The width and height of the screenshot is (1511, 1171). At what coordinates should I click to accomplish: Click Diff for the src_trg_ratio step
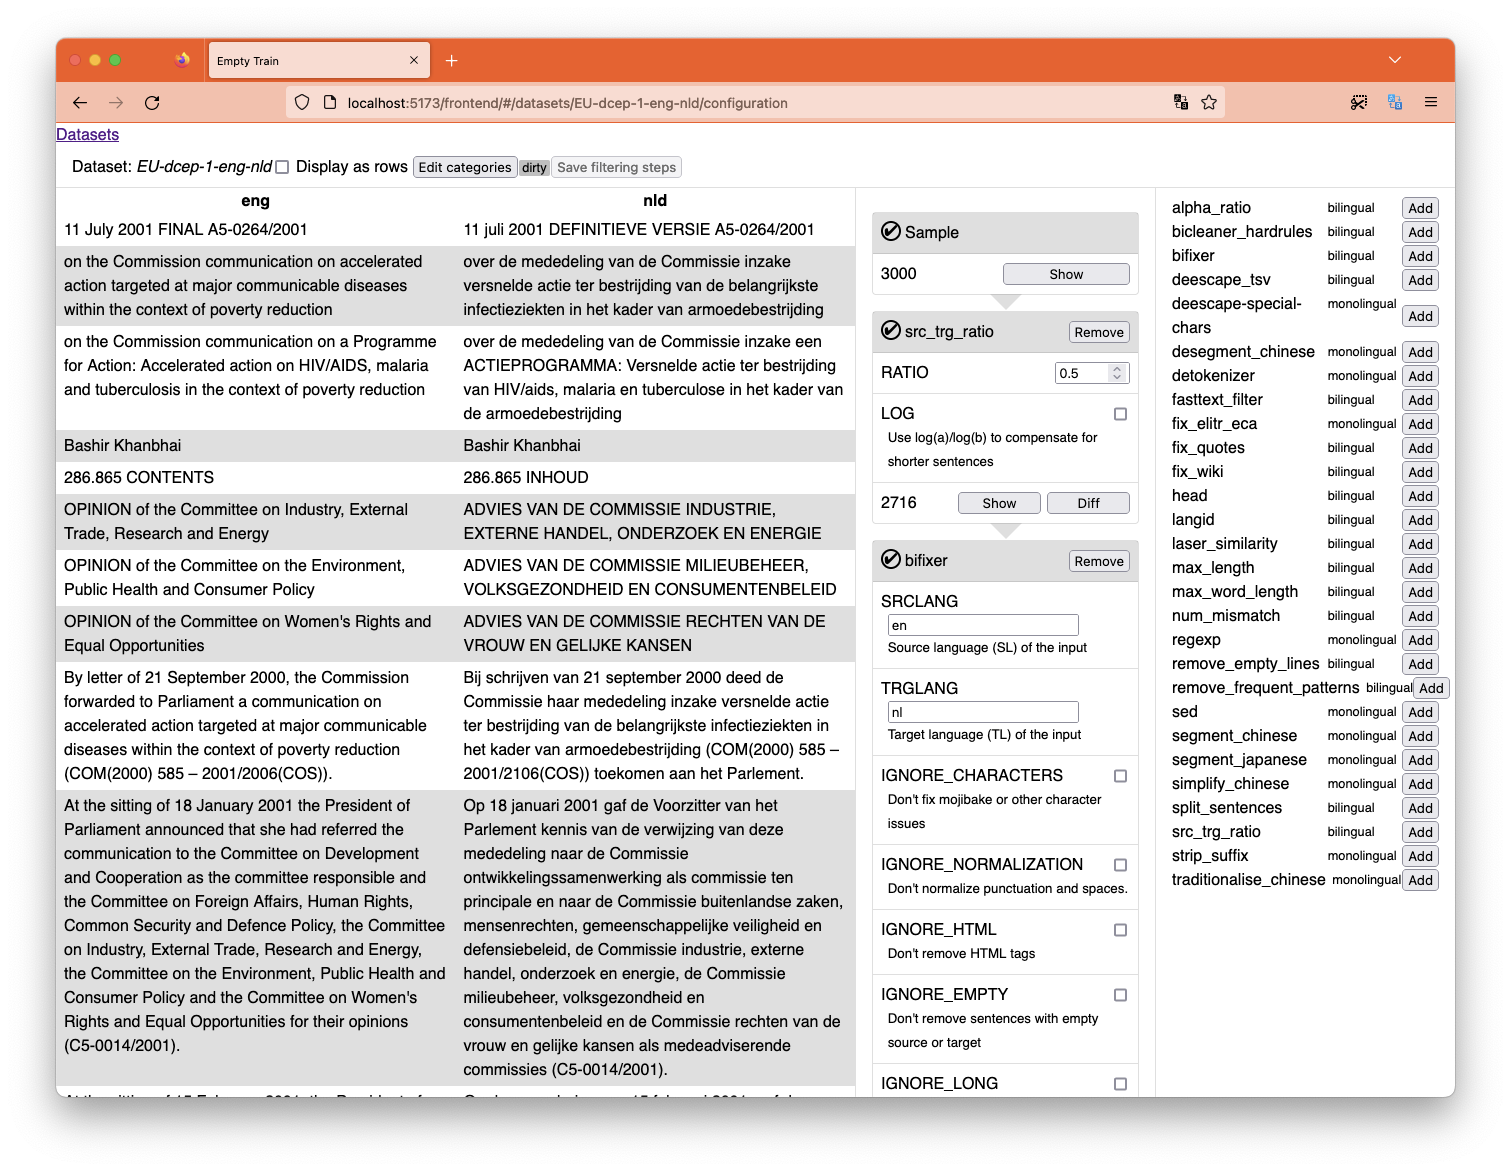coord(1088,503)
